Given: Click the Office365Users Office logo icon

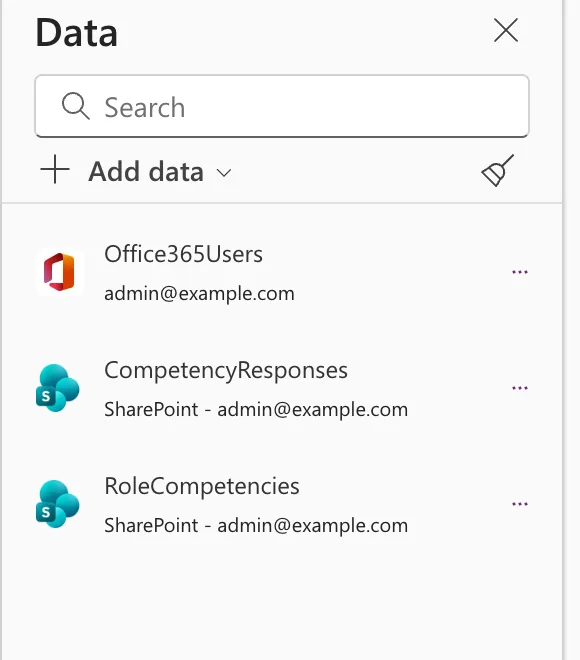Looking at the screenshot, I should pyautogui.click(x=59, y=272).
